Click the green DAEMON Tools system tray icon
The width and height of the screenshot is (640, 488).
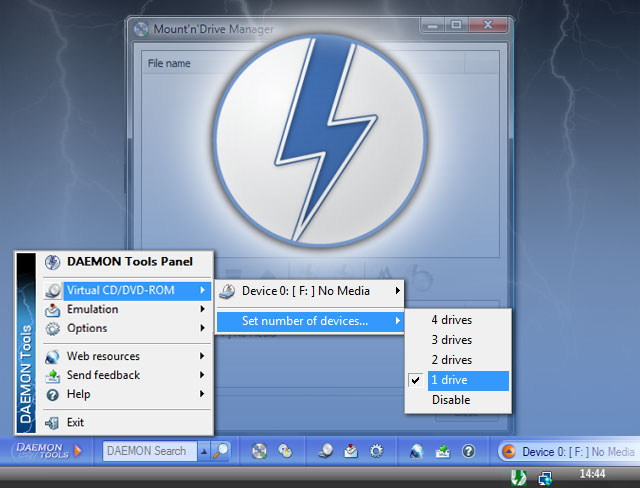519,477
